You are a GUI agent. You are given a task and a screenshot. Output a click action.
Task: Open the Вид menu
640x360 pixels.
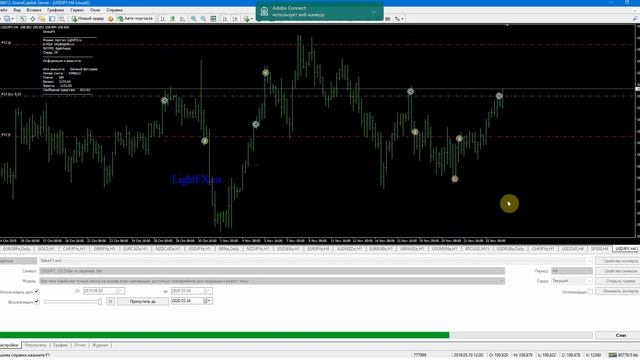click(x=17, y=10)
